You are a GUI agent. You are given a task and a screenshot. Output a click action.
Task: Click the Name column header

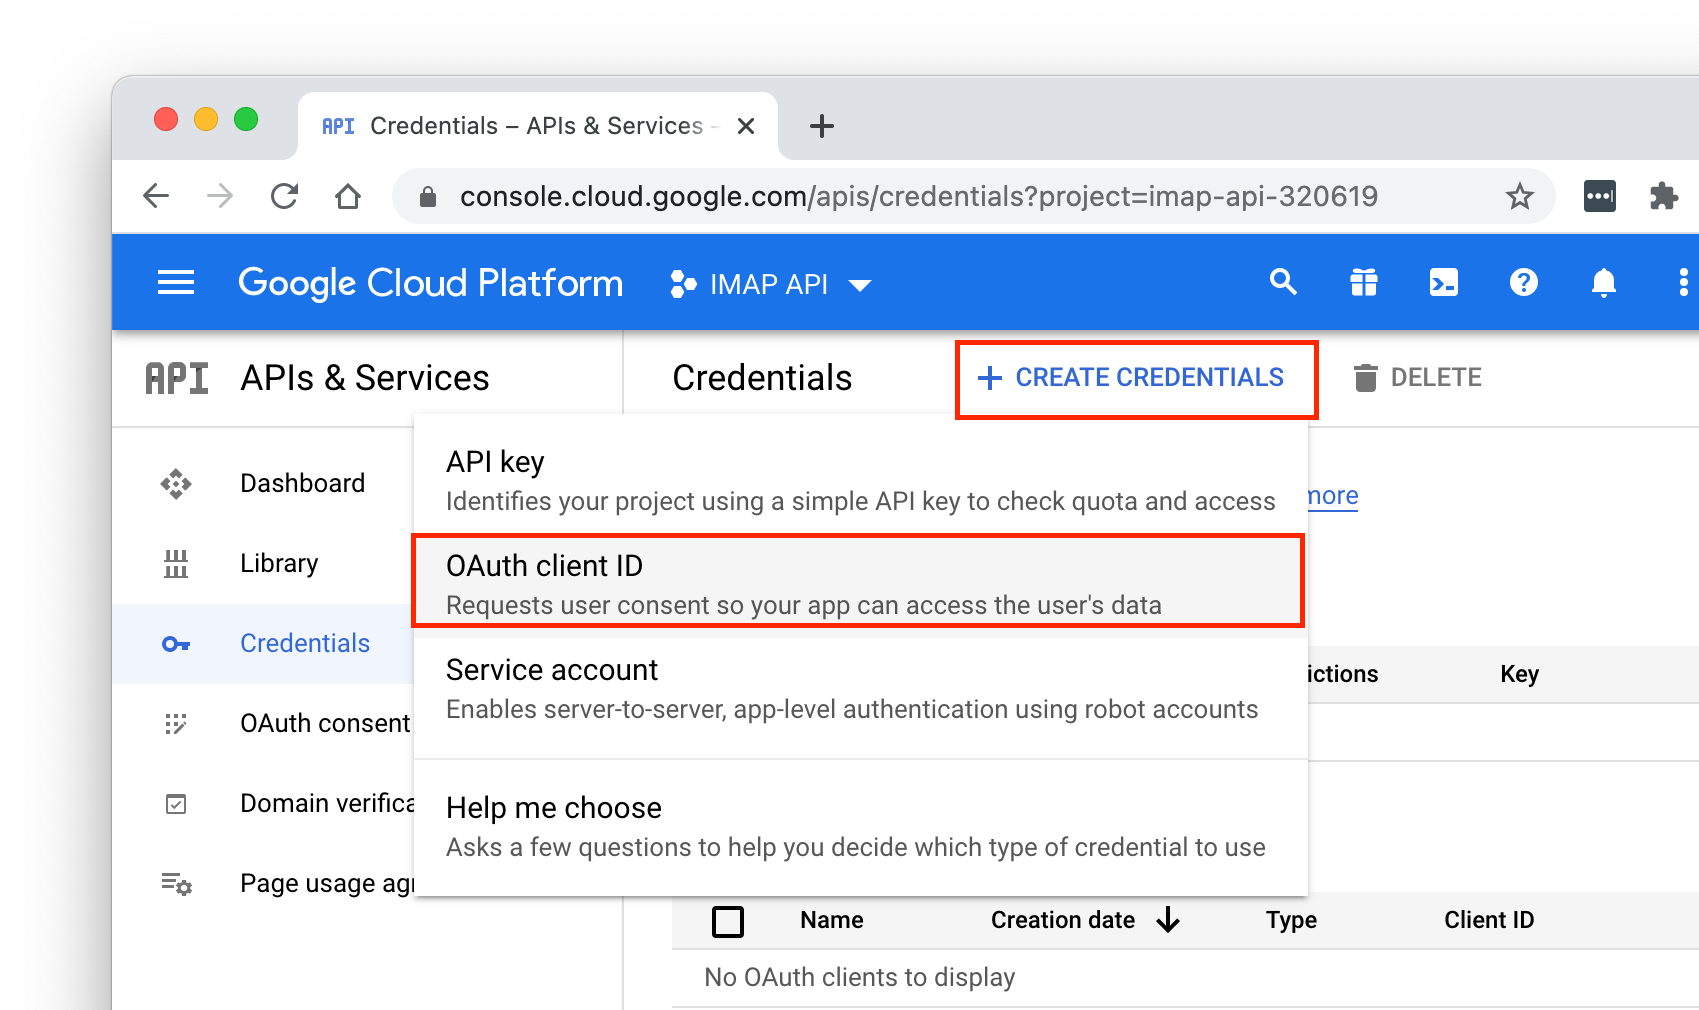[x=832, y=920]
